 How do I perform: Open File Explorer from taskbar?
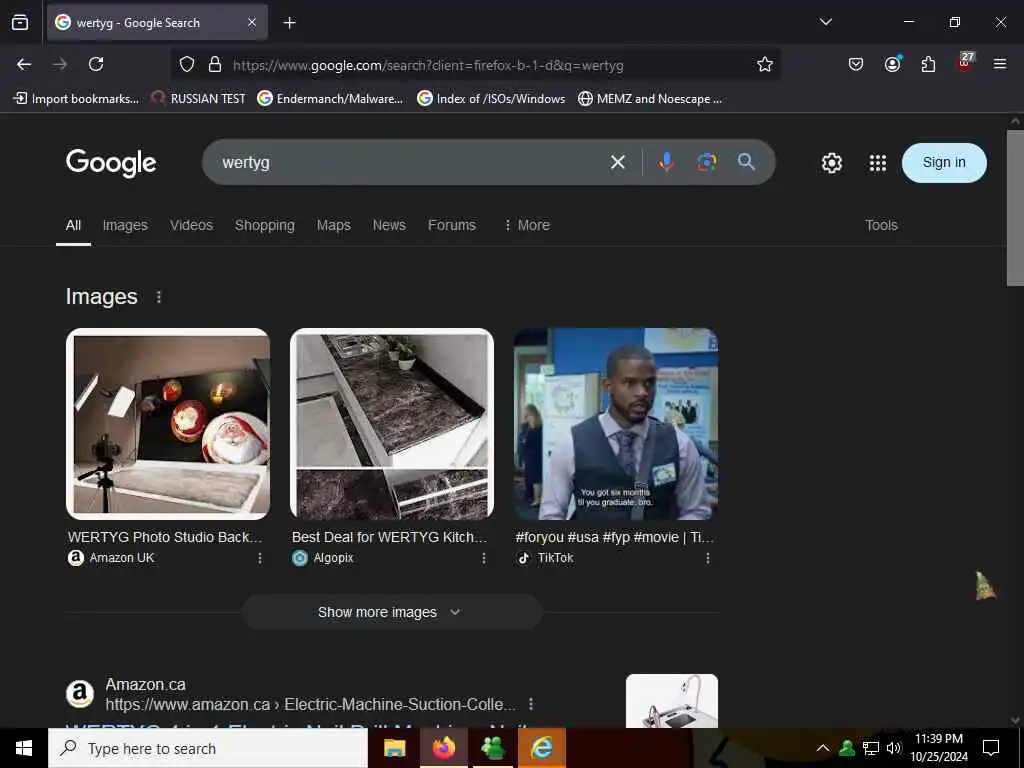(x=394, y=748)
